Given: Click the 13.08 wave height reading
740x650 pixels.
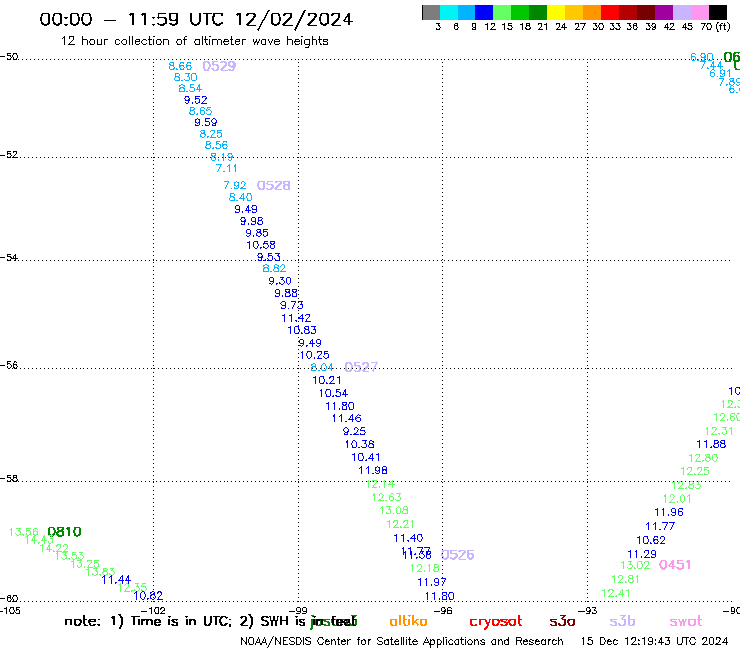Looking at the screenshot, I should coord(394,510).
